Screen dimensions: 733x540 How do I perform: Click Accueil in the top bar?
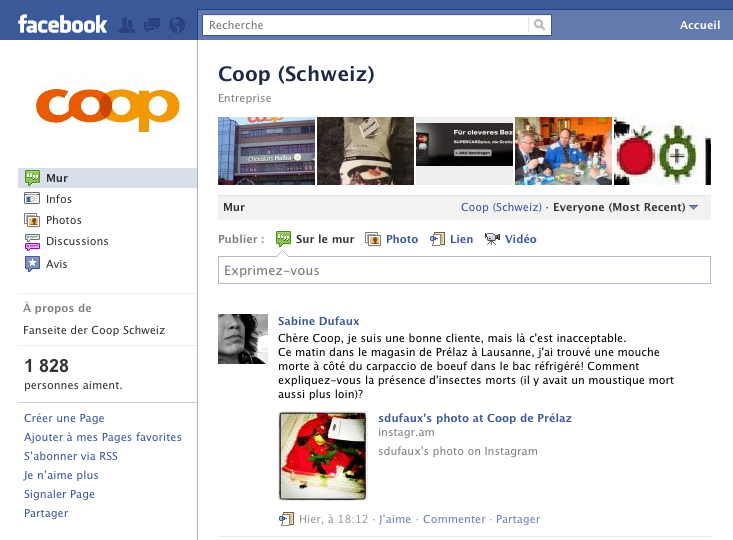[x=700, y=25]
